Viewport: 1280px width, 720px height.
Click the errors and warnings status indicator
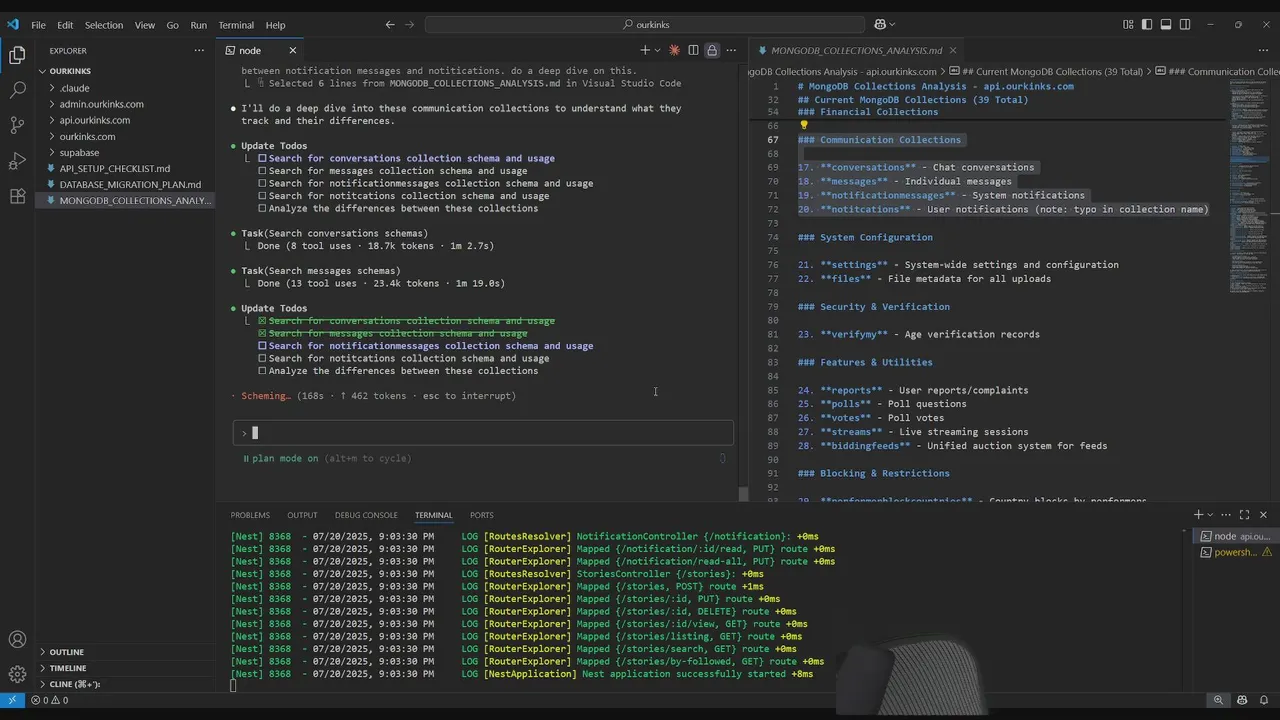coord(49,700)
